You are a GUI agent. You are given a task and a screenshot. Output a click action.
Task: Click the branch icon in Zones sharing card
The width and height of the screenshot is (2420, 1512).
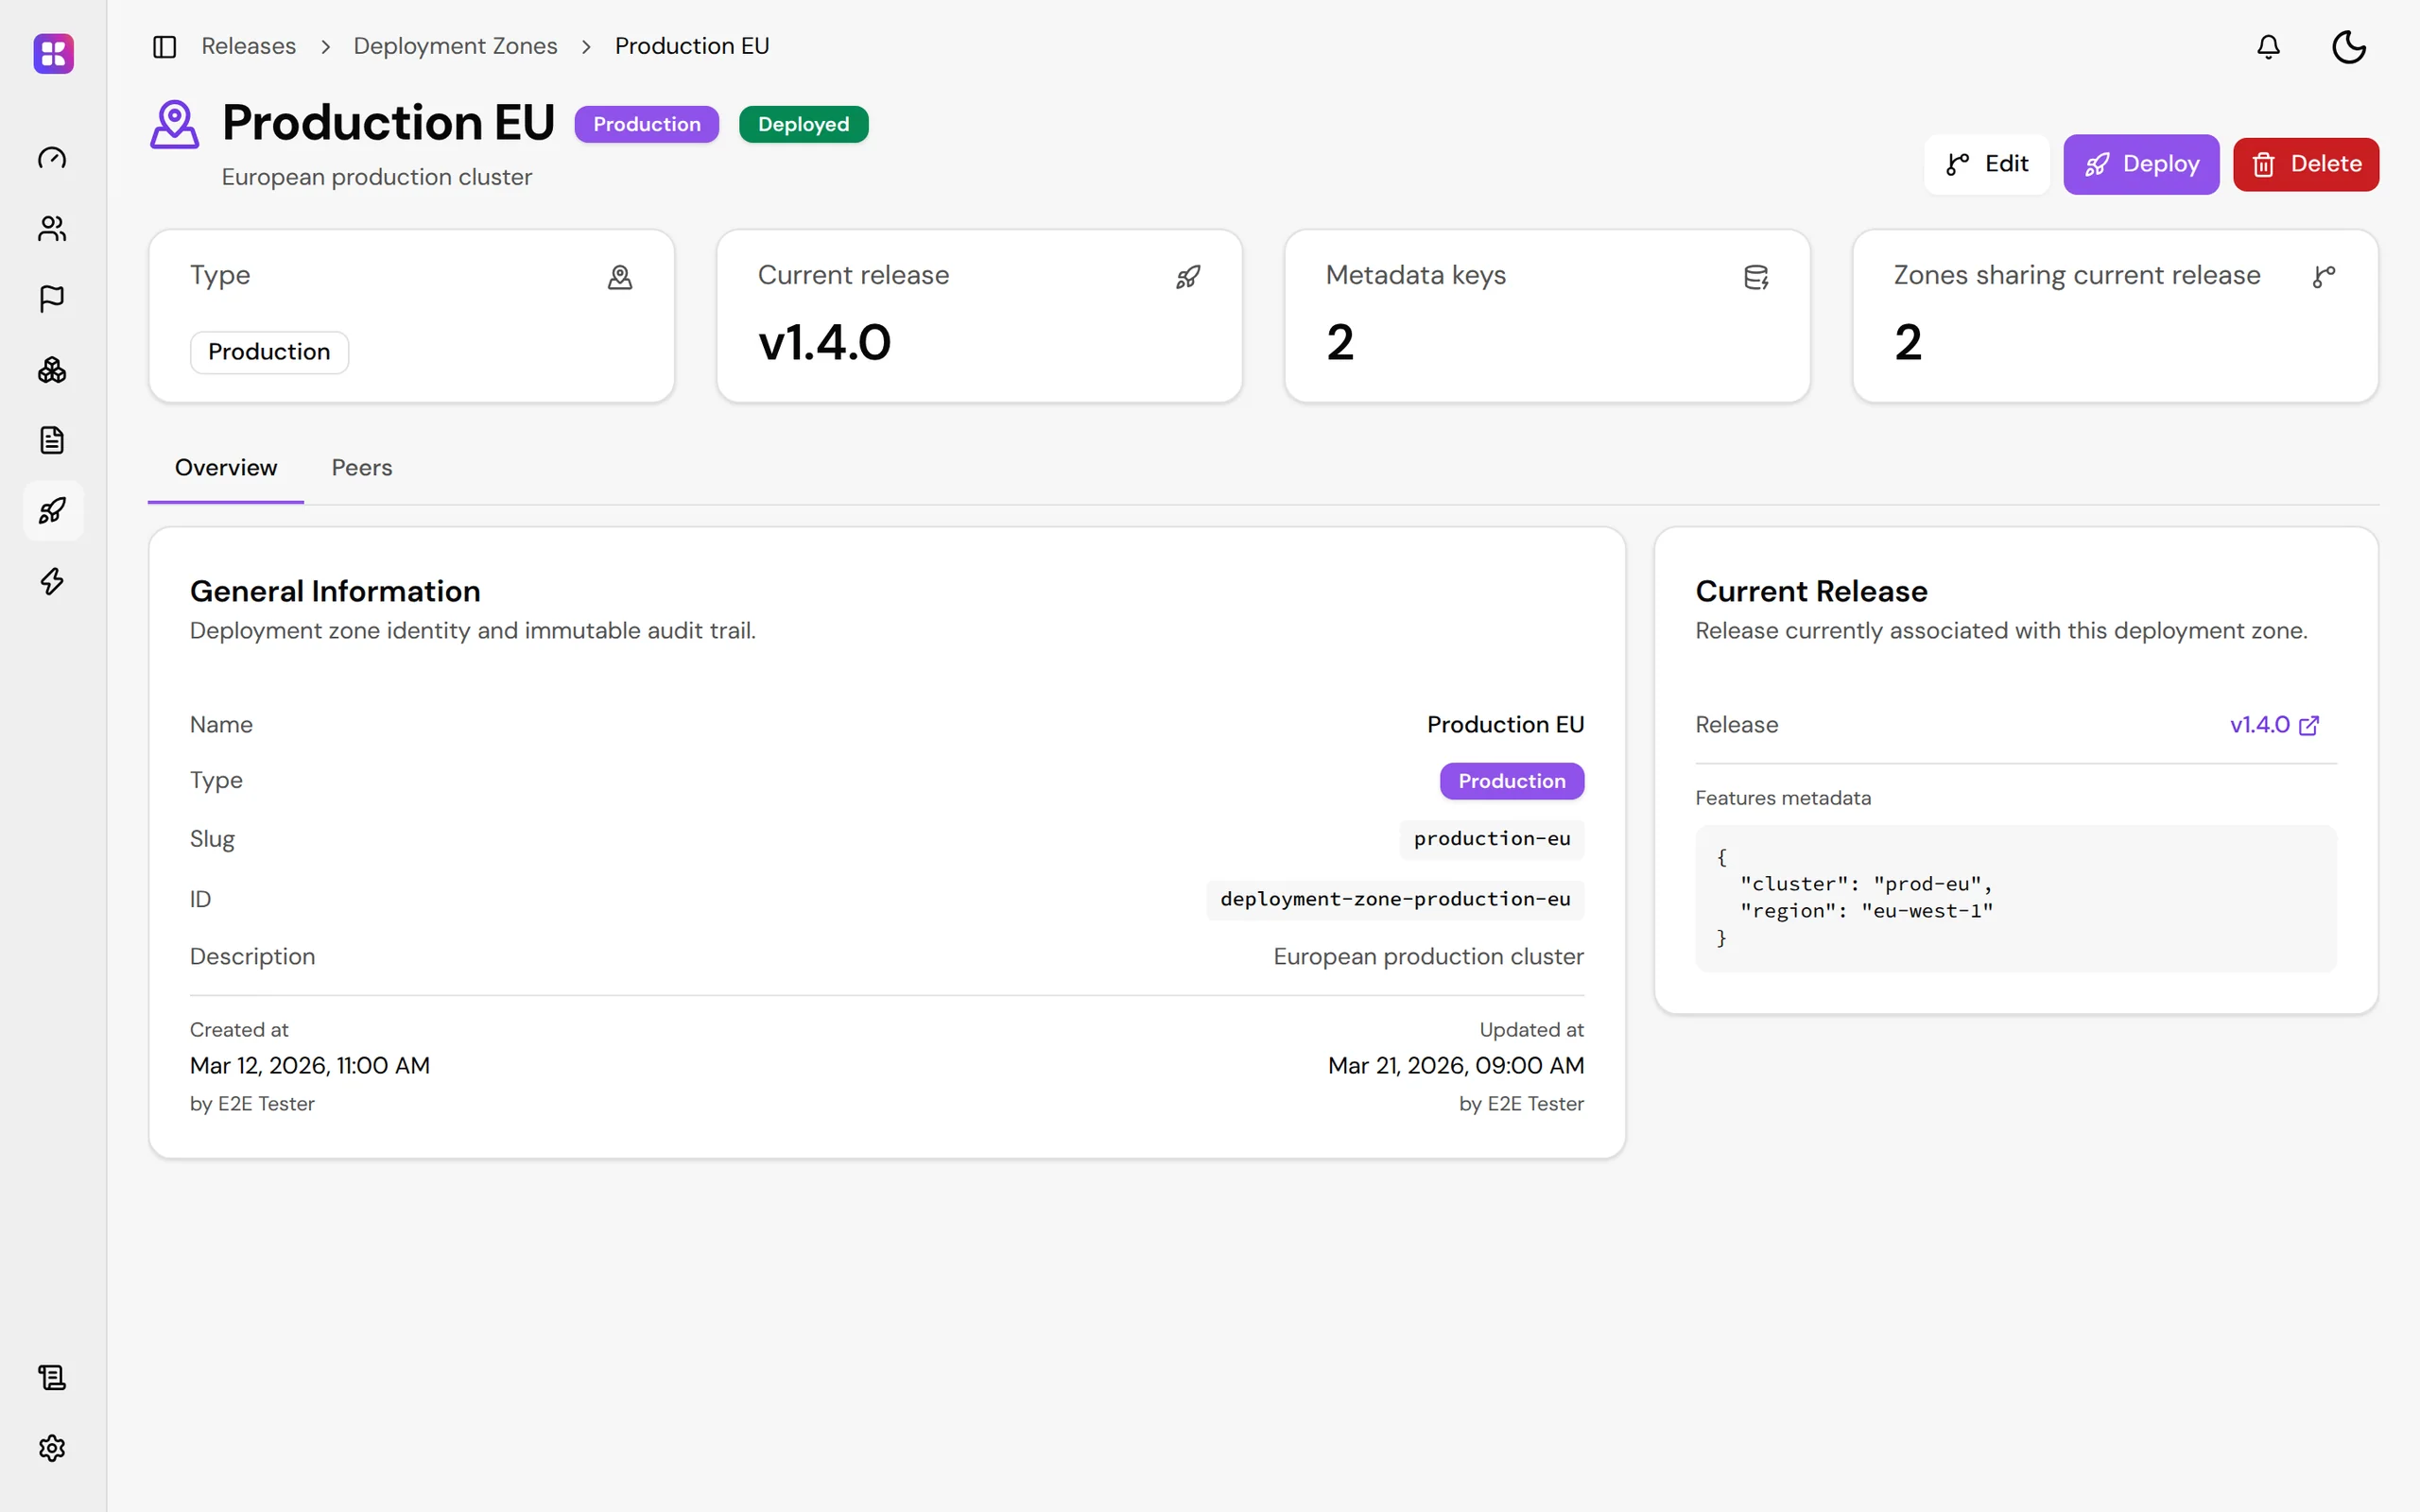click(x=2324, y=277)
